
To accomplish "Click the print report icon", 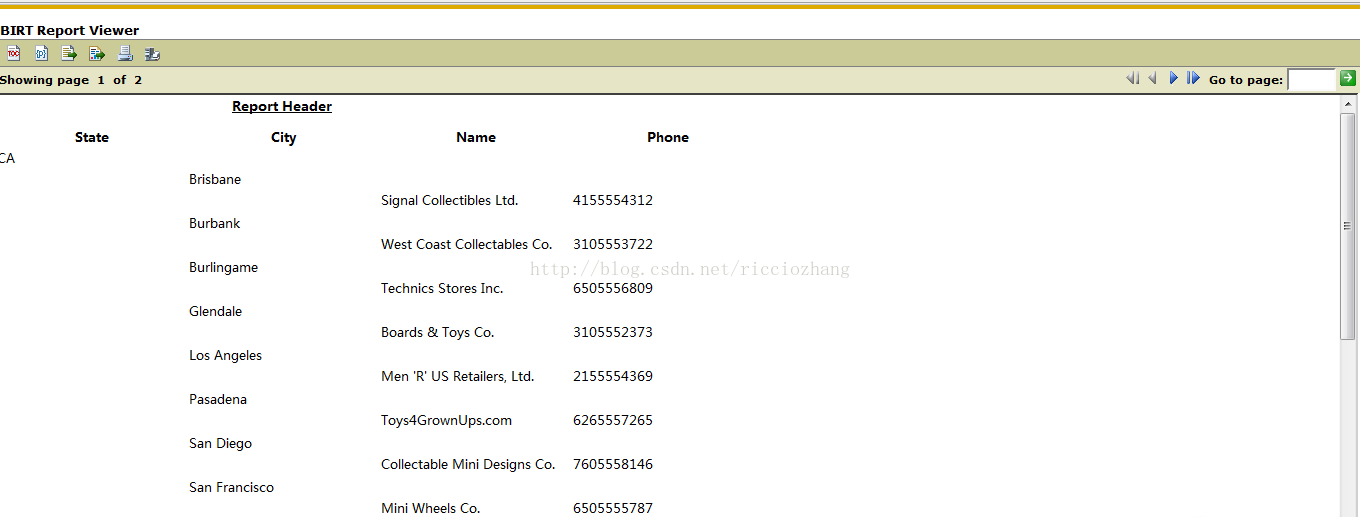I will click(125, 53).
